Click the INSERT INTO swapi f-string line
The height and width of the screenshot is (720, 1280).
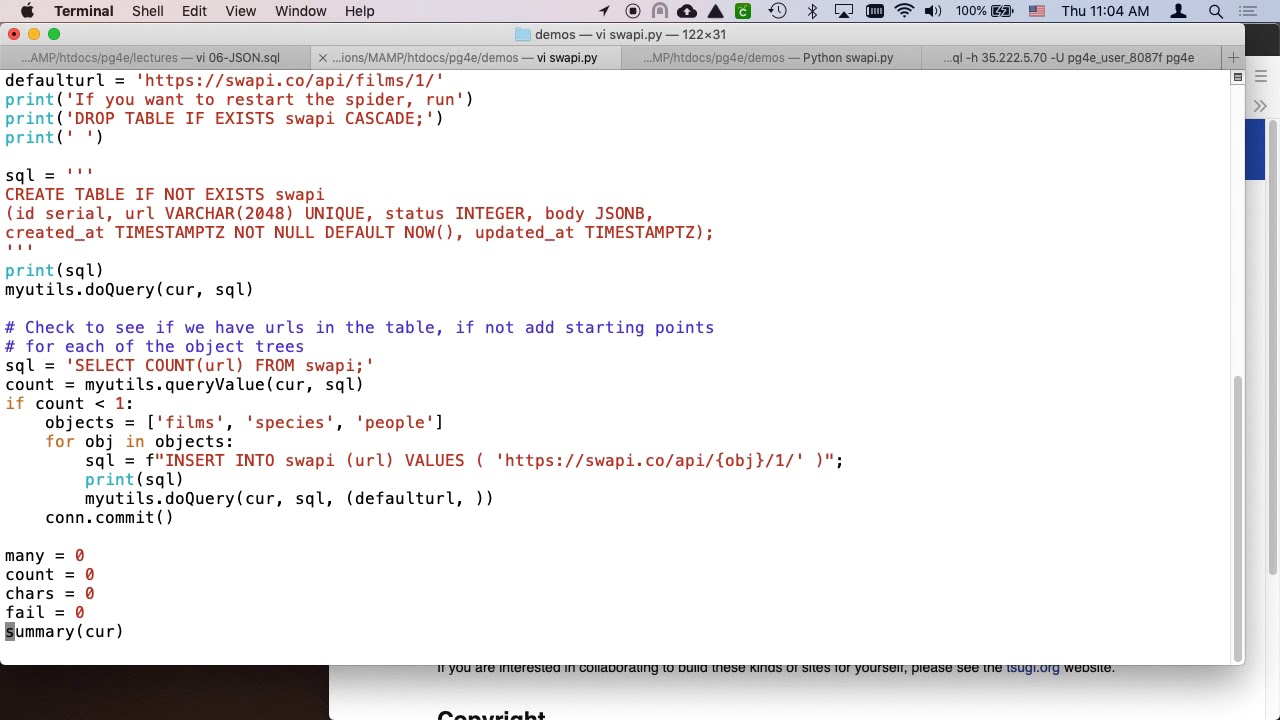[464, 461]
